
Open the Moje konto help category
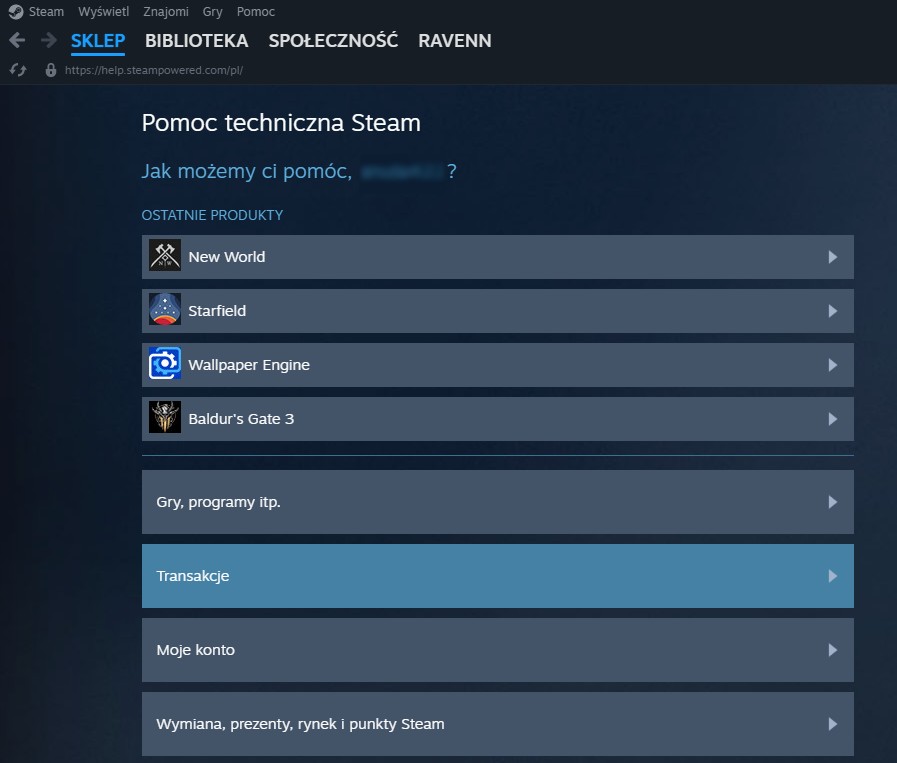tap(498, 650)
